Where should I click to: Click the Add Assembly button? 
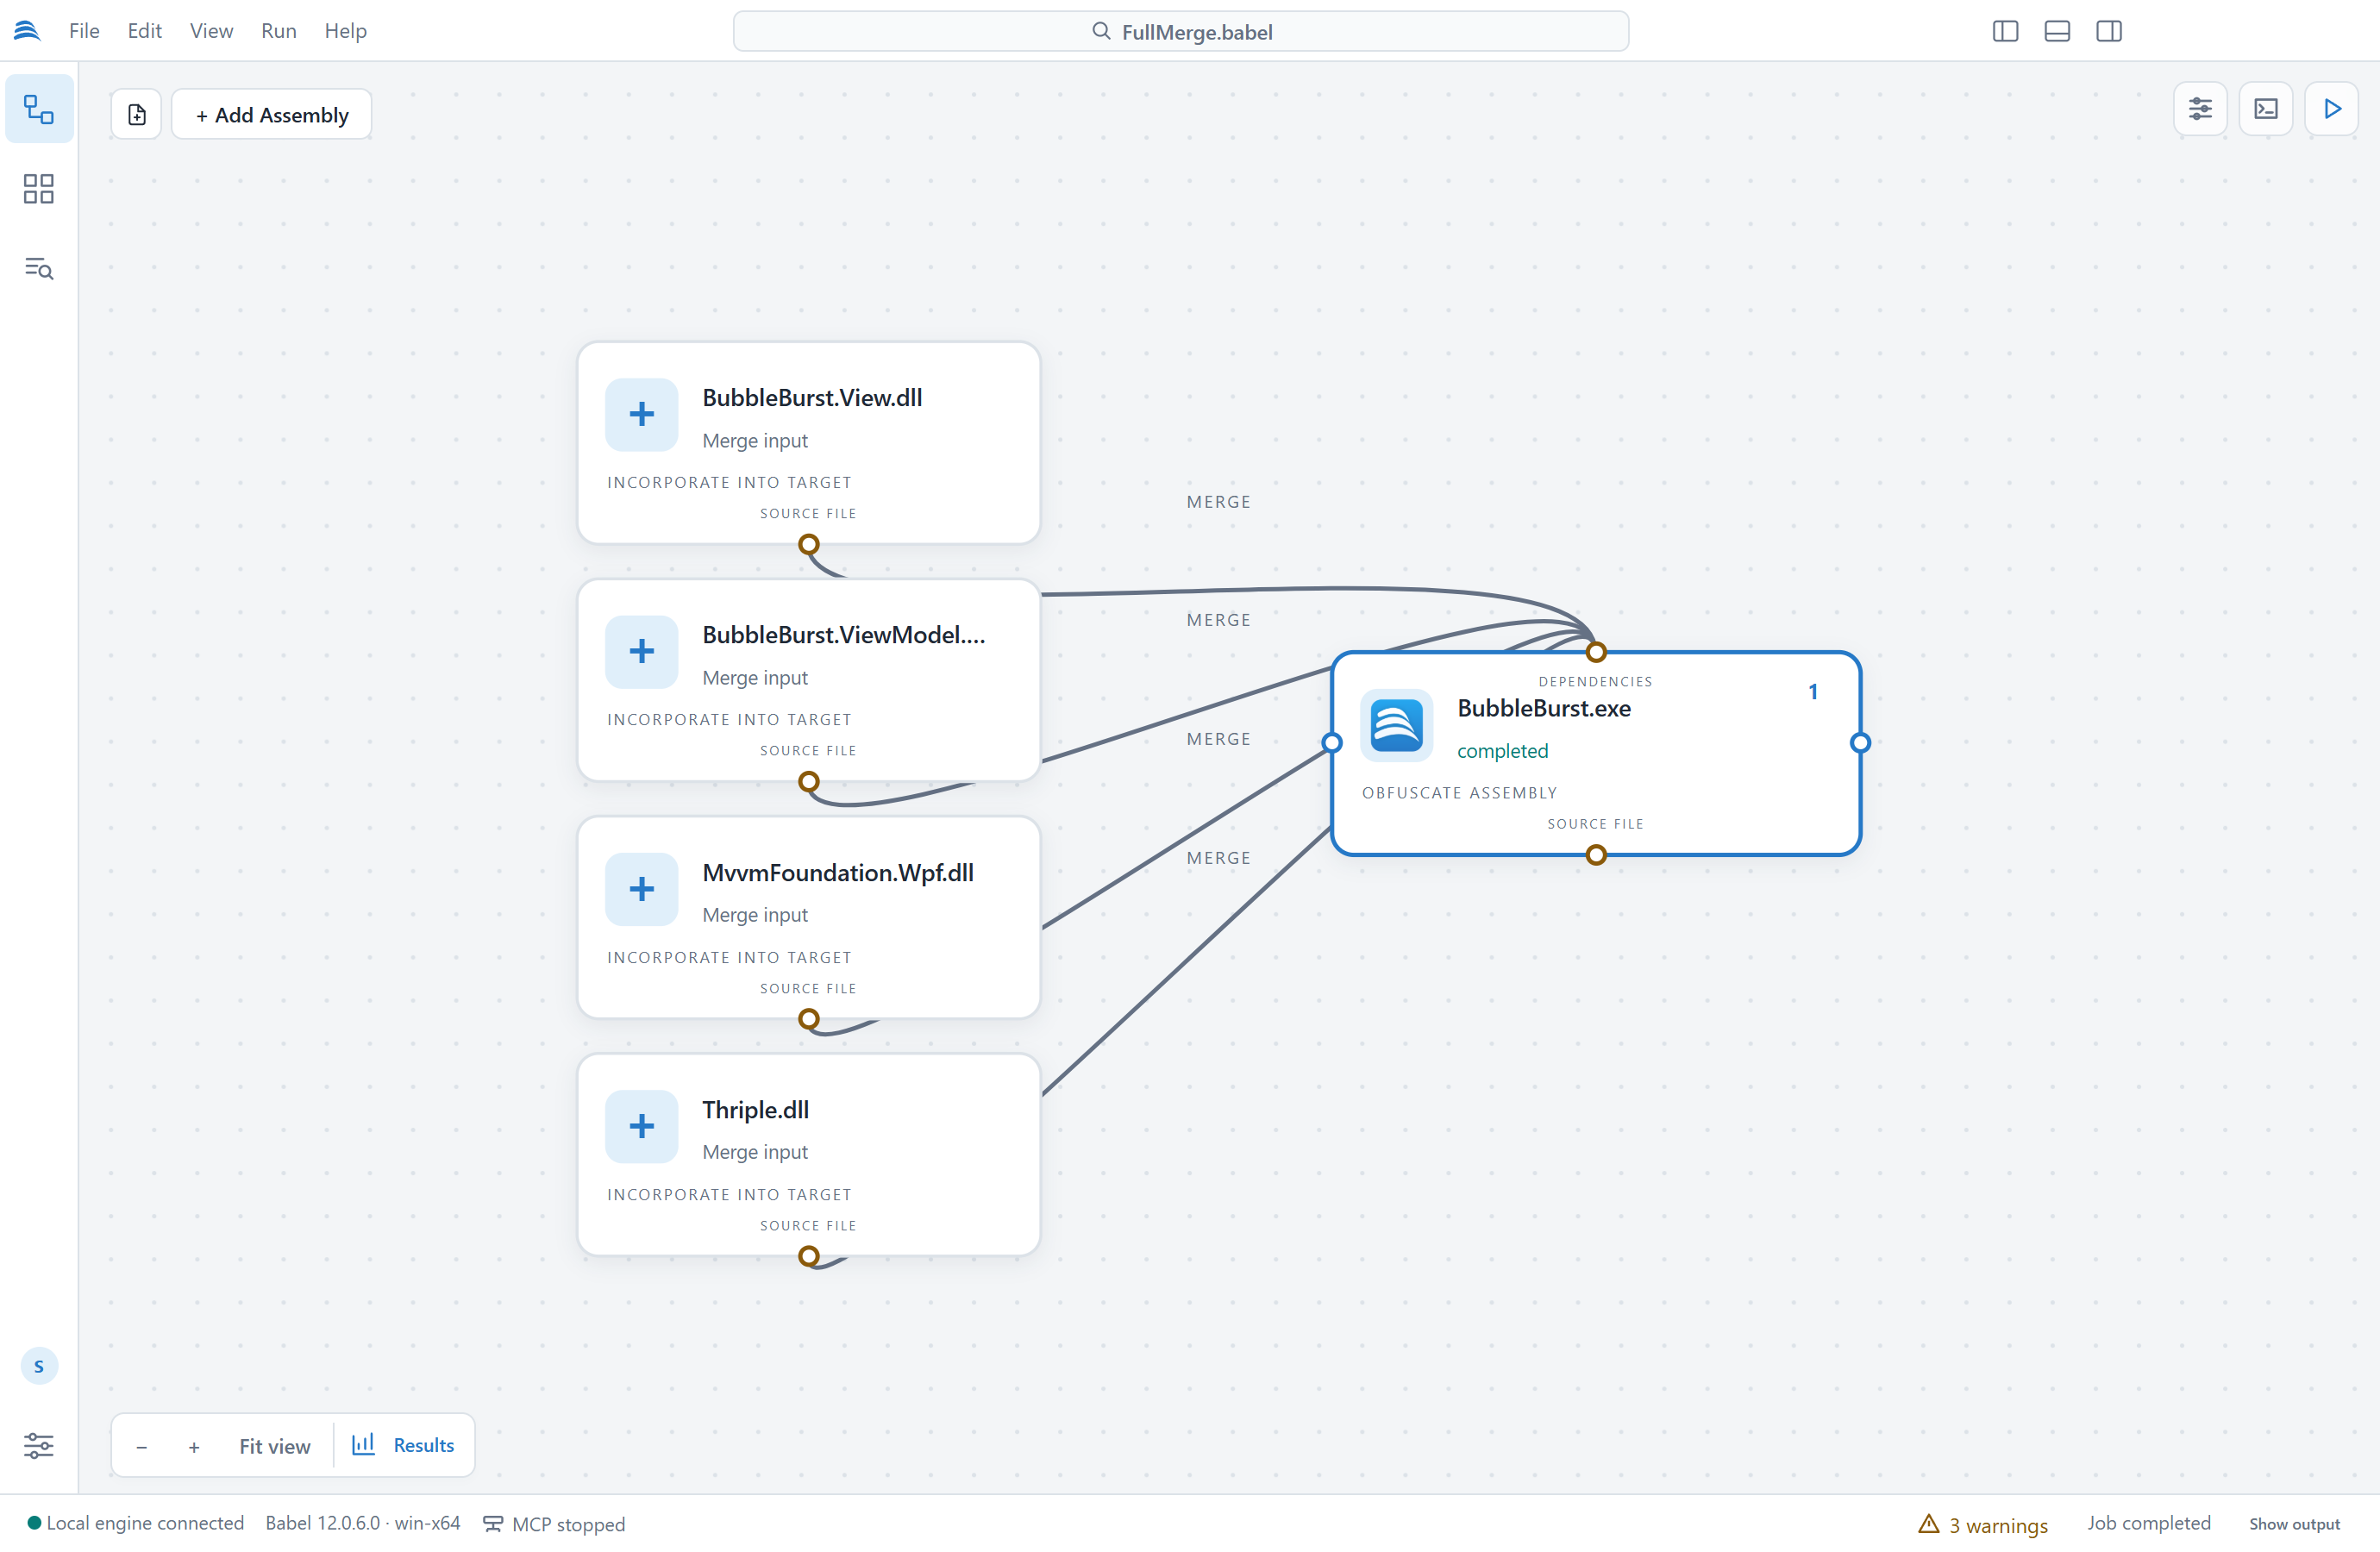tap(272, 115)
